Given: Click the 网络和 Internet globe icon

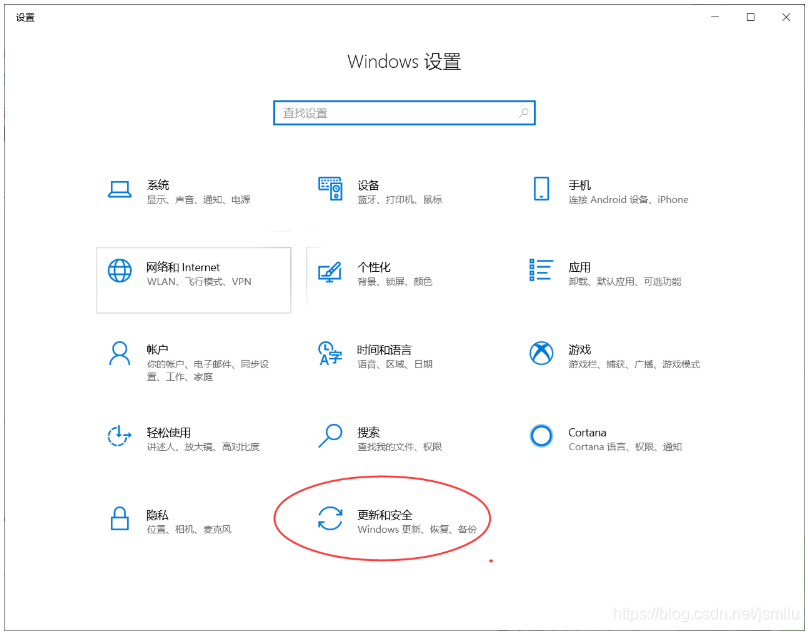Looking at the screenshot, I should point(120,271).
